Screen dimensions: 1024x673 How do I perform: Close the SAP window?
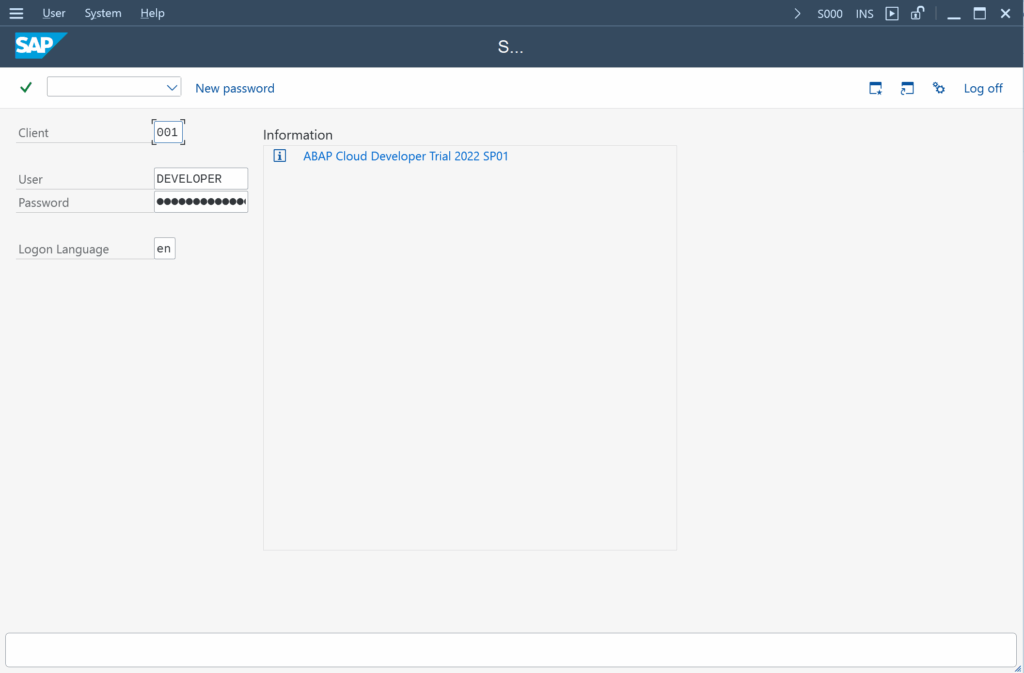coord(1006,13)
